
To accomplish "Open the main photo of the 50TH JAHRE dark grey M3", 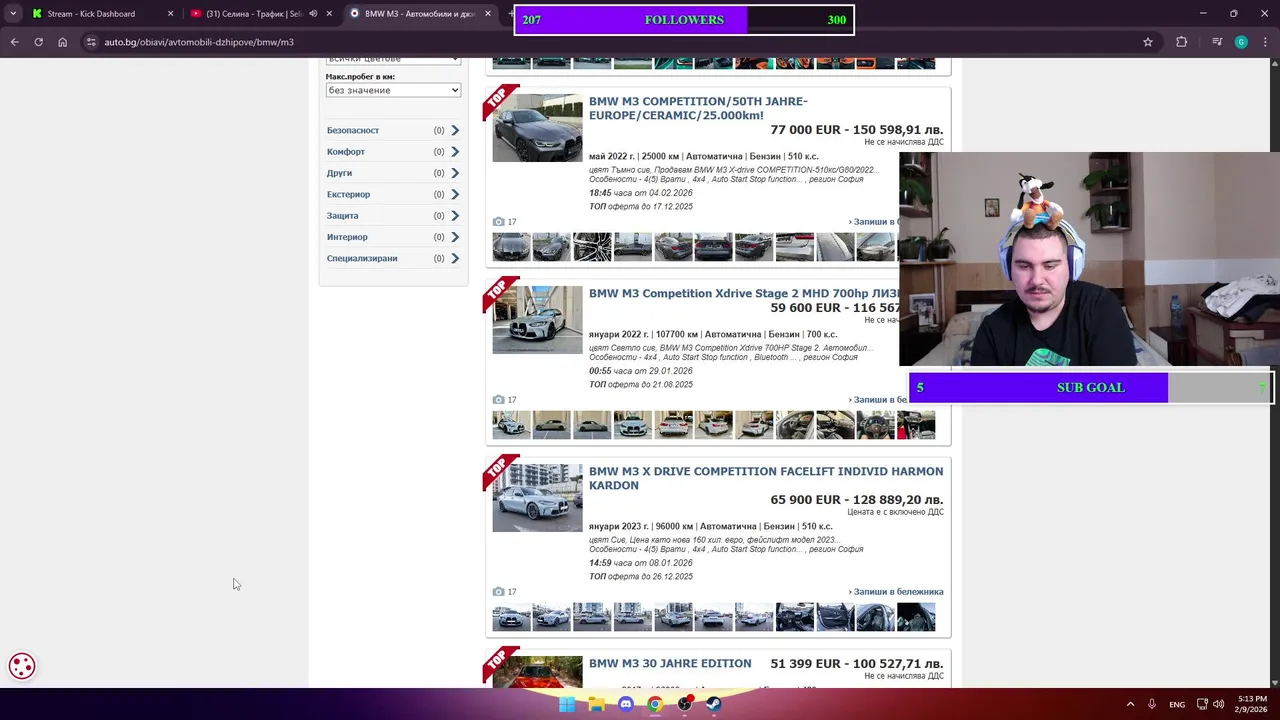I will [x=537, y=128].
